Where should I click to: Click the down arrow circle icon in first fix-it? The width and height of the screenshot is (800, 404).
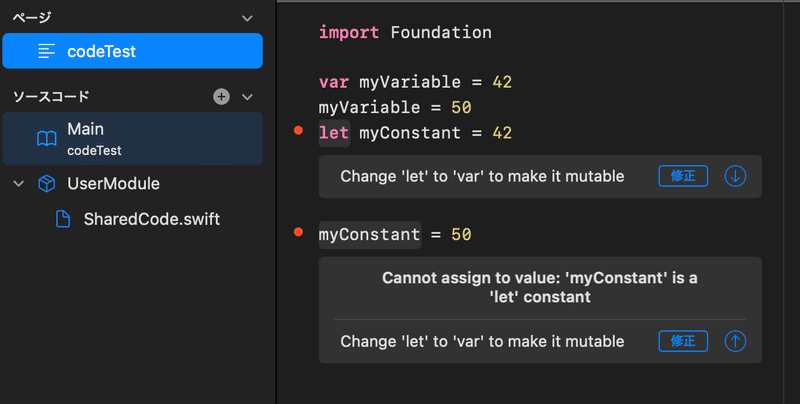735,176
